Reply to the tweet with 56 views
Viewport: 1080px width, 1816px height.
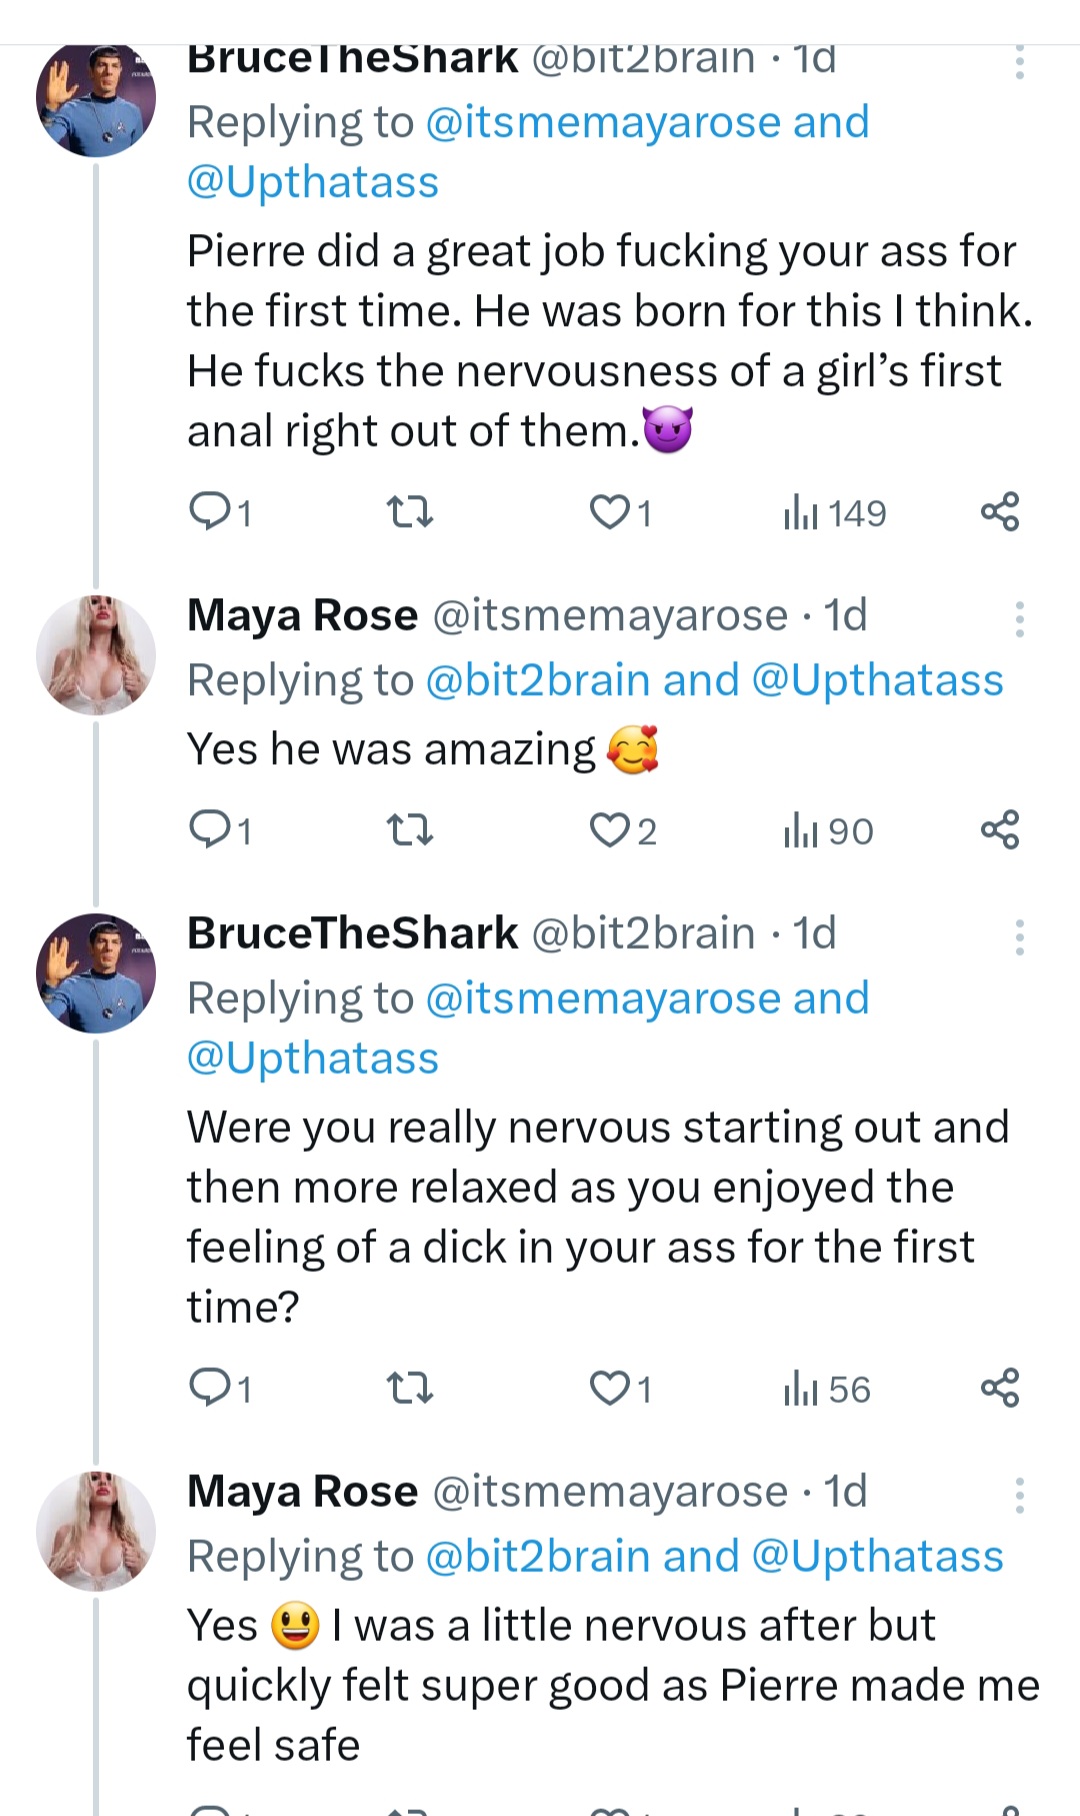210,1388
